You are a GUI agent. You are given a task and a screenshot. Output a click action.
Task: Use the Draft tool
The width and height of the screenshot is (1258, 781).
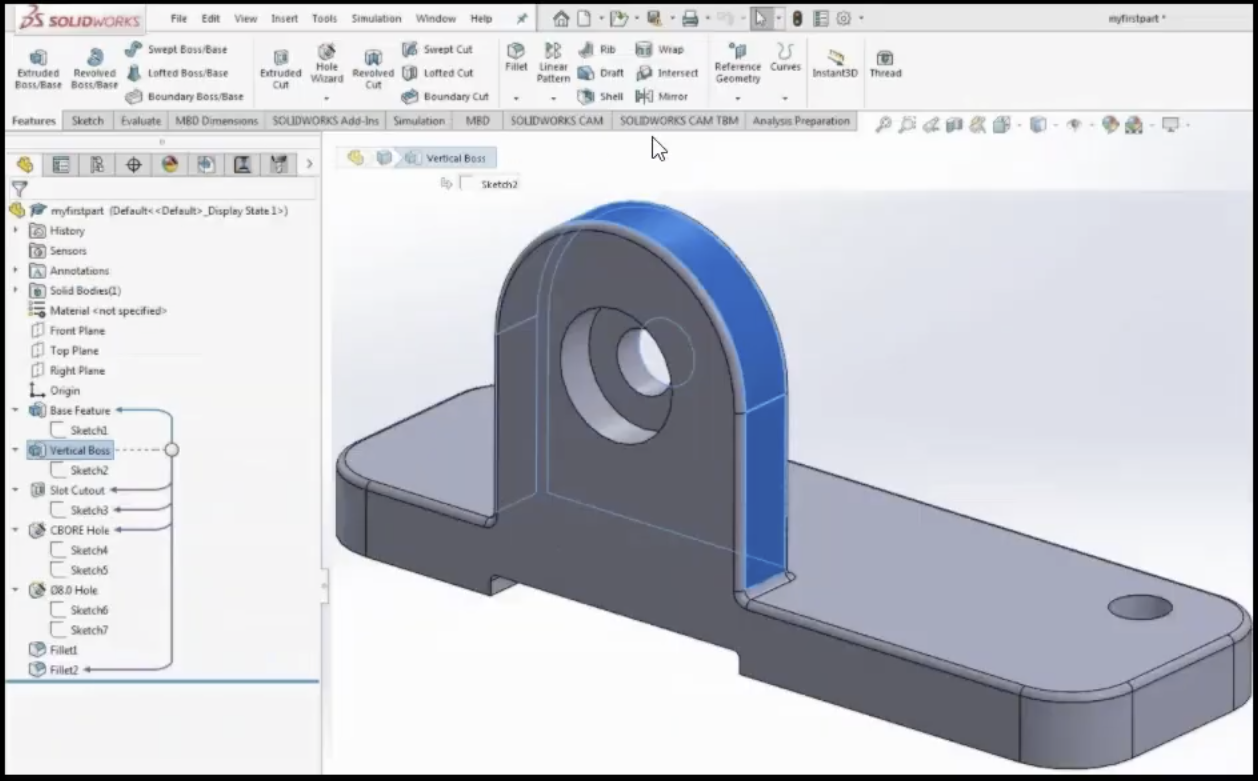point(600,73)
